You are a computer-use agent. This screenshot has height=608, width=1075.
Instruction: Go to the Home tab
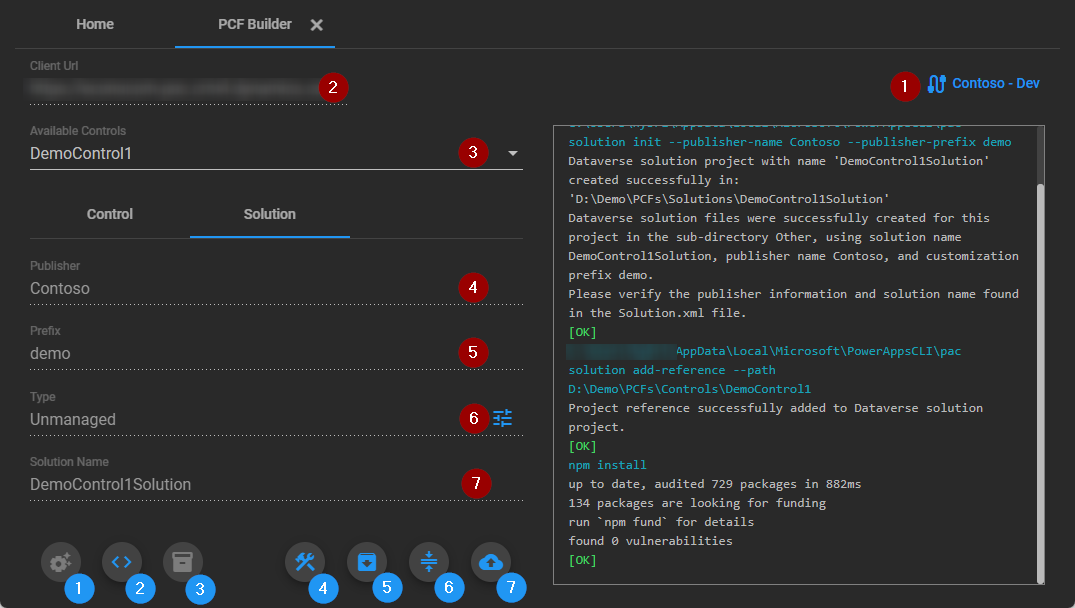pyautogui.click(x=95, y=24)
